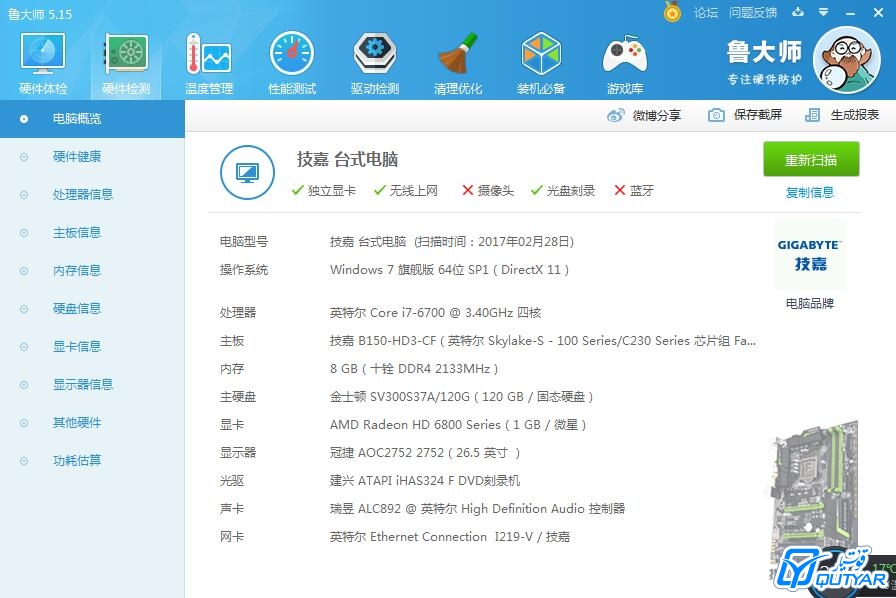This screenshot has height=598, width=896.
Task: Click the Ethernet Connection I219-V value
Action: tap(450, 537)
